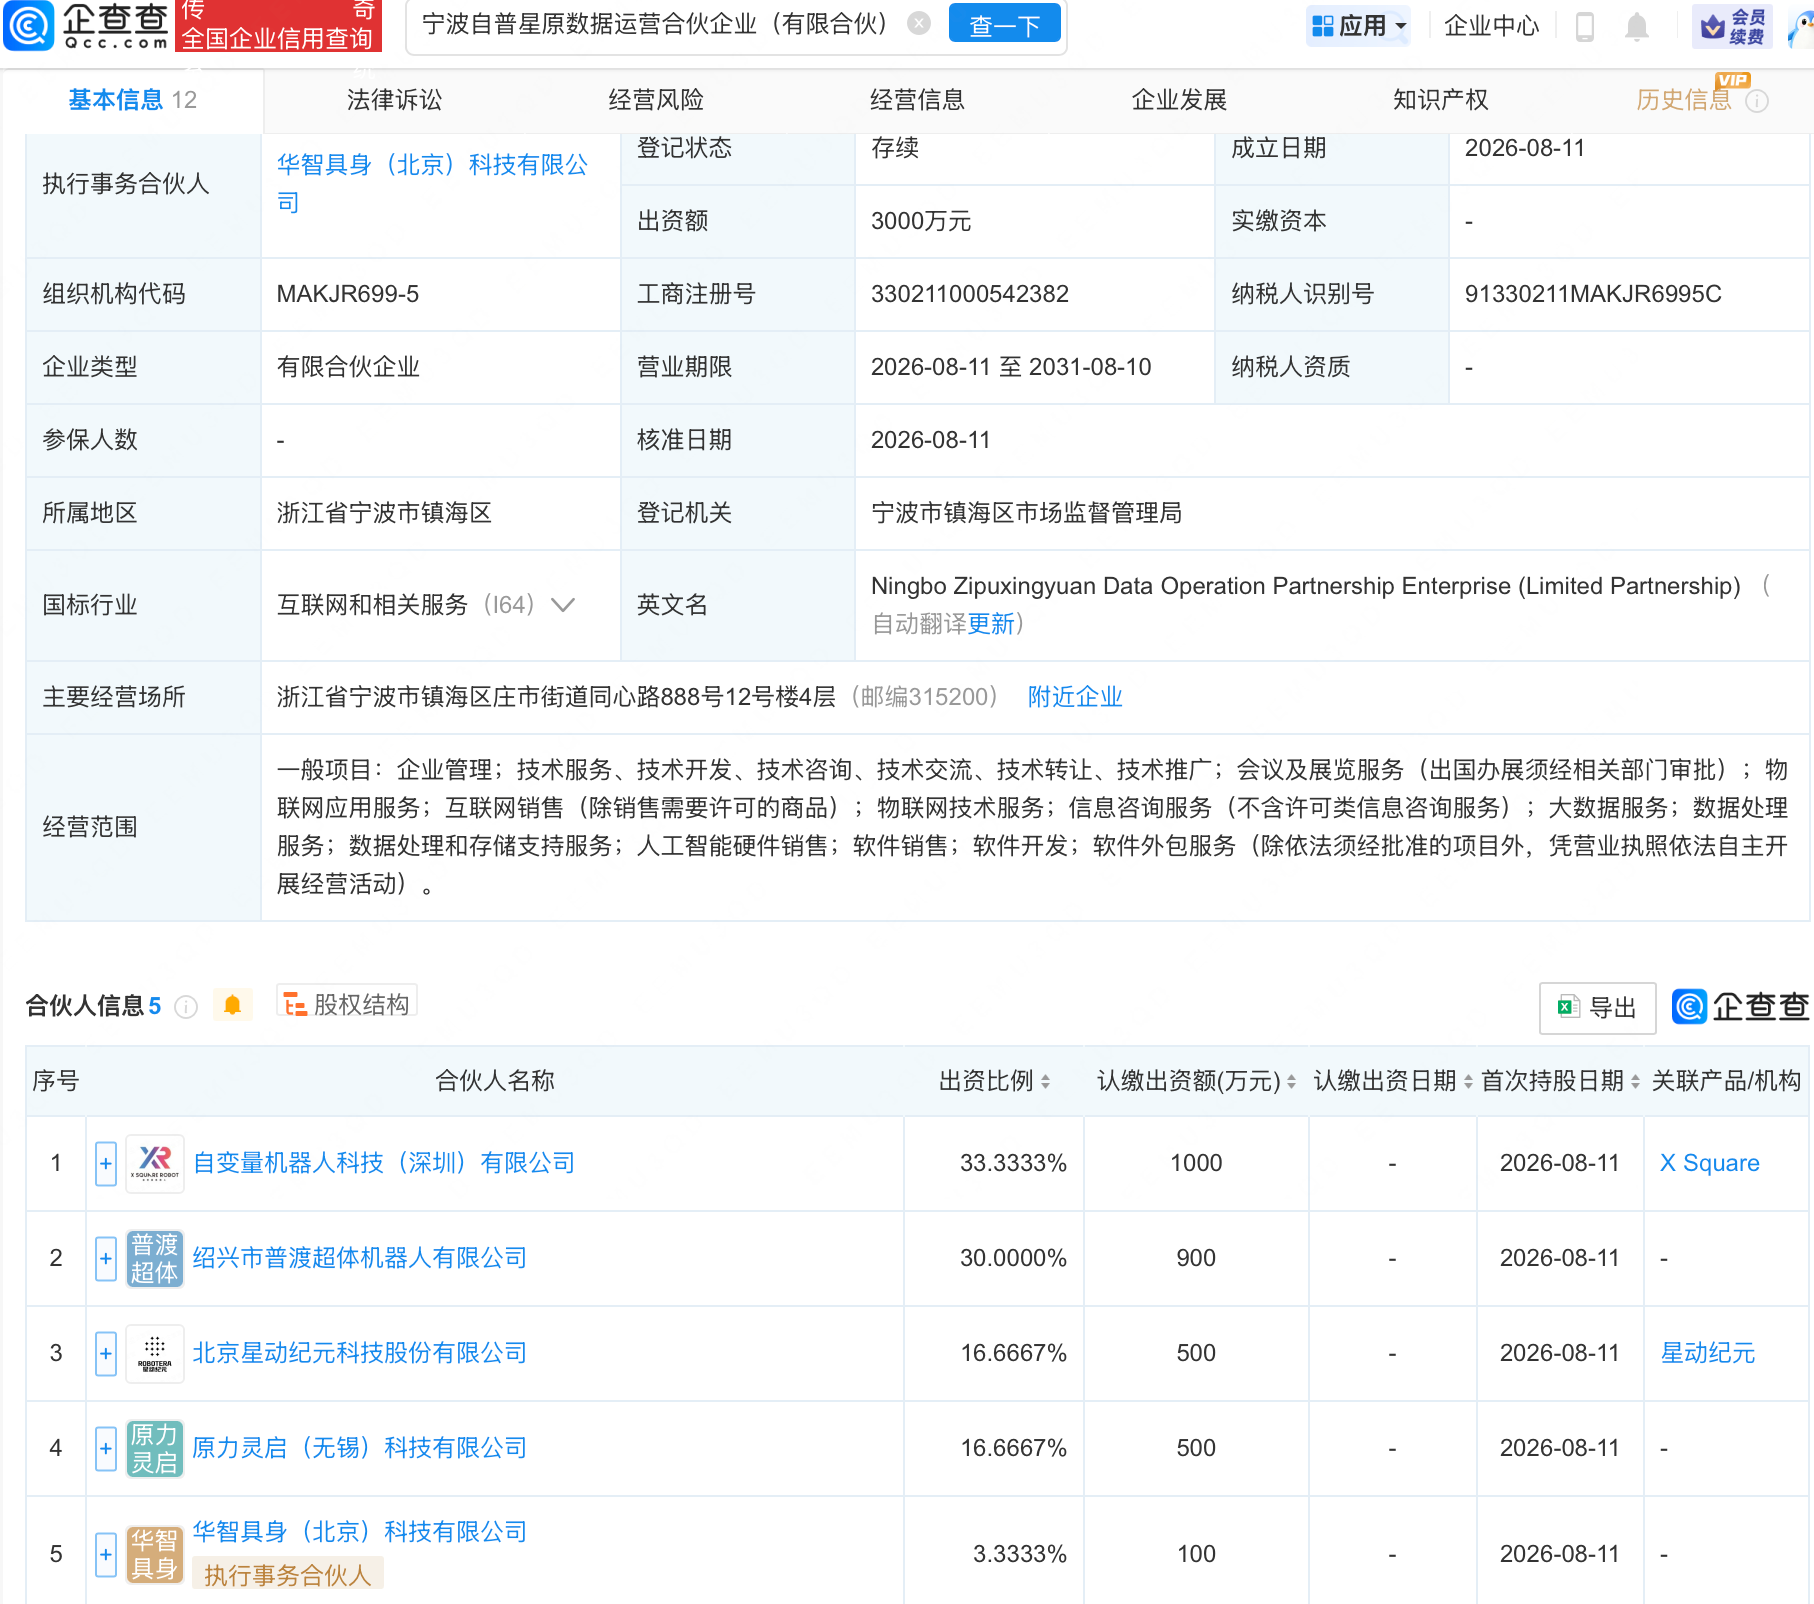The height and width of the screenshot is (1604, 1814).
Task: Clear the company search field
Action: [919, 24]
